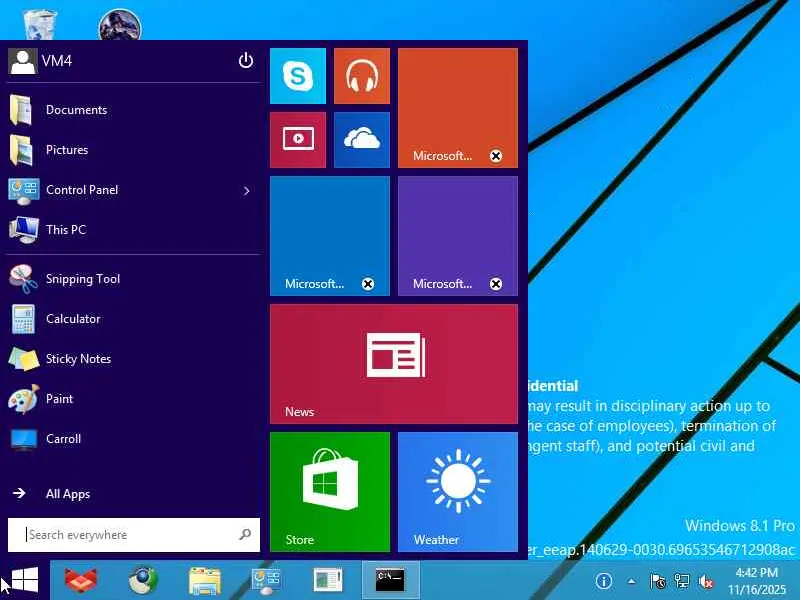800x600 pixels.
Task: Open This PC from Start menu
Action: pyautogui.click(x=134, y=230)
